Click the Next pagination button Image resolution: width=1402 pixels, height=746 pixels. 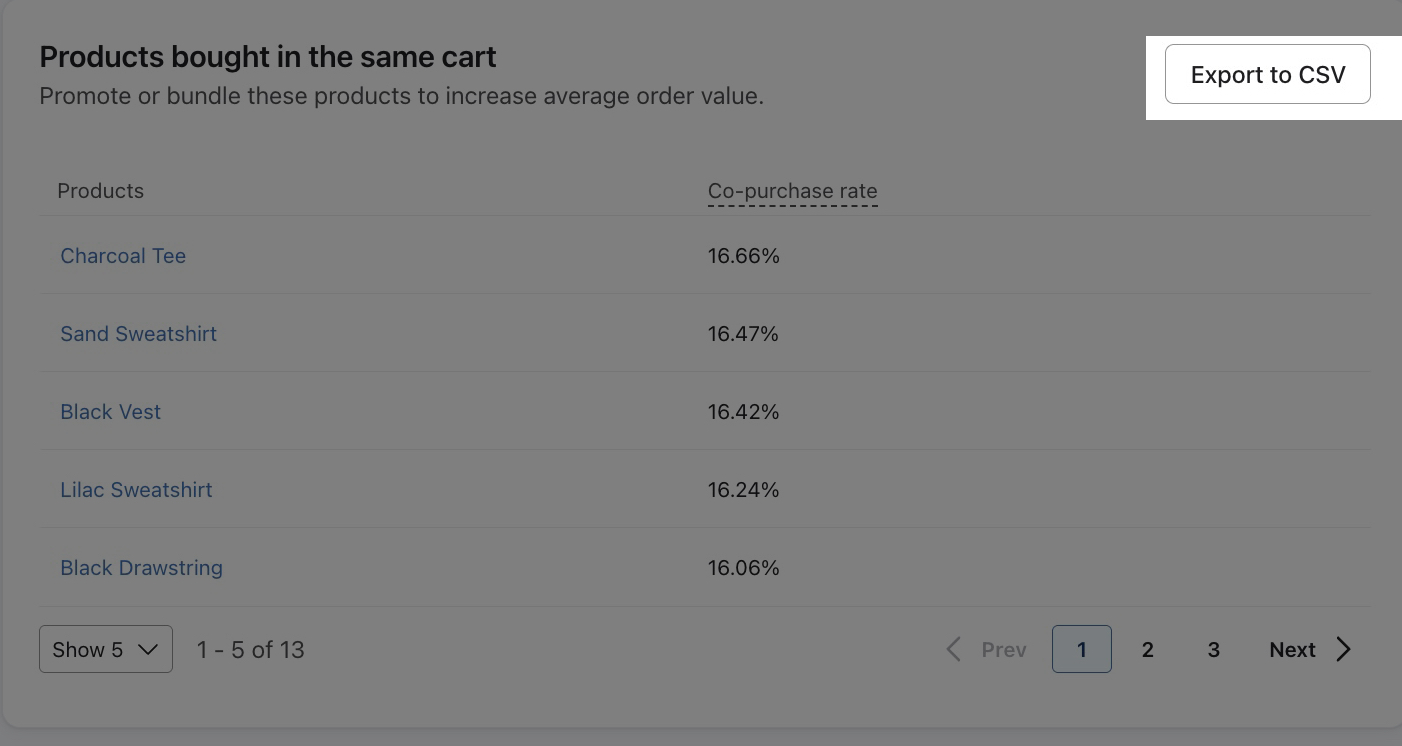click(1292, 650)
